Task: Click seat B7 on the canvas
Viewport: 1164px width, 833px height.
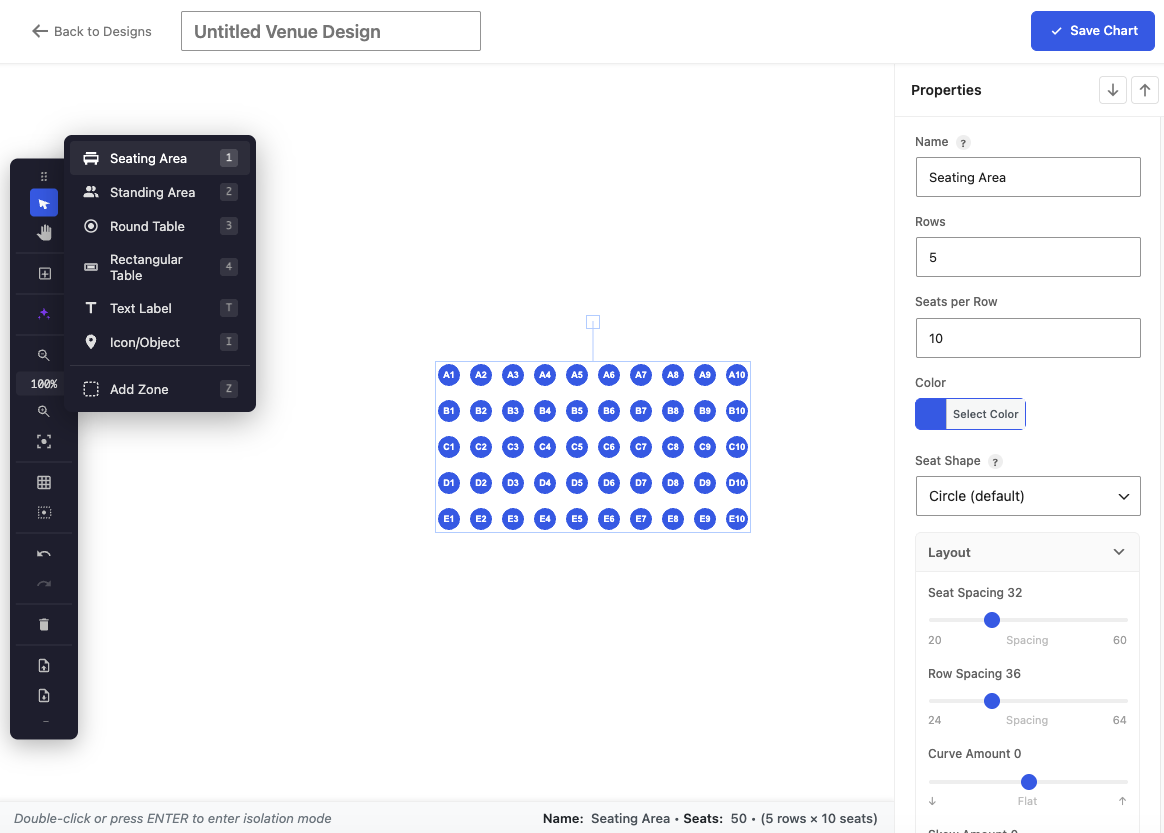Action: [x=641, y=411]
